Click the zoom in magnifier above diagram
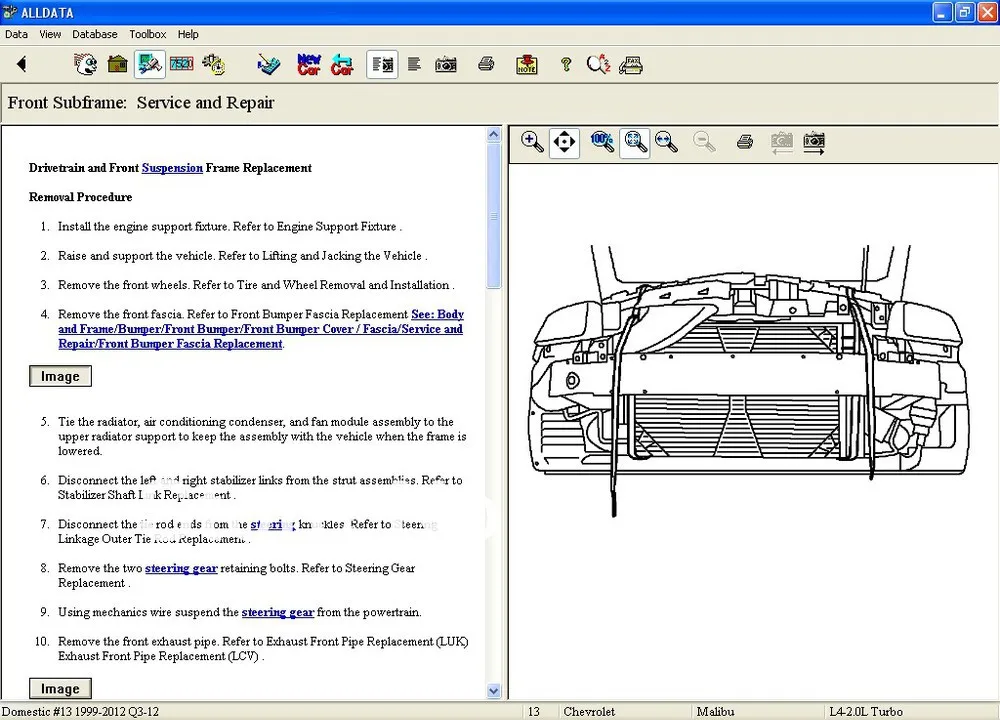Screen dimensions: 1000x720 click(532, 141)
